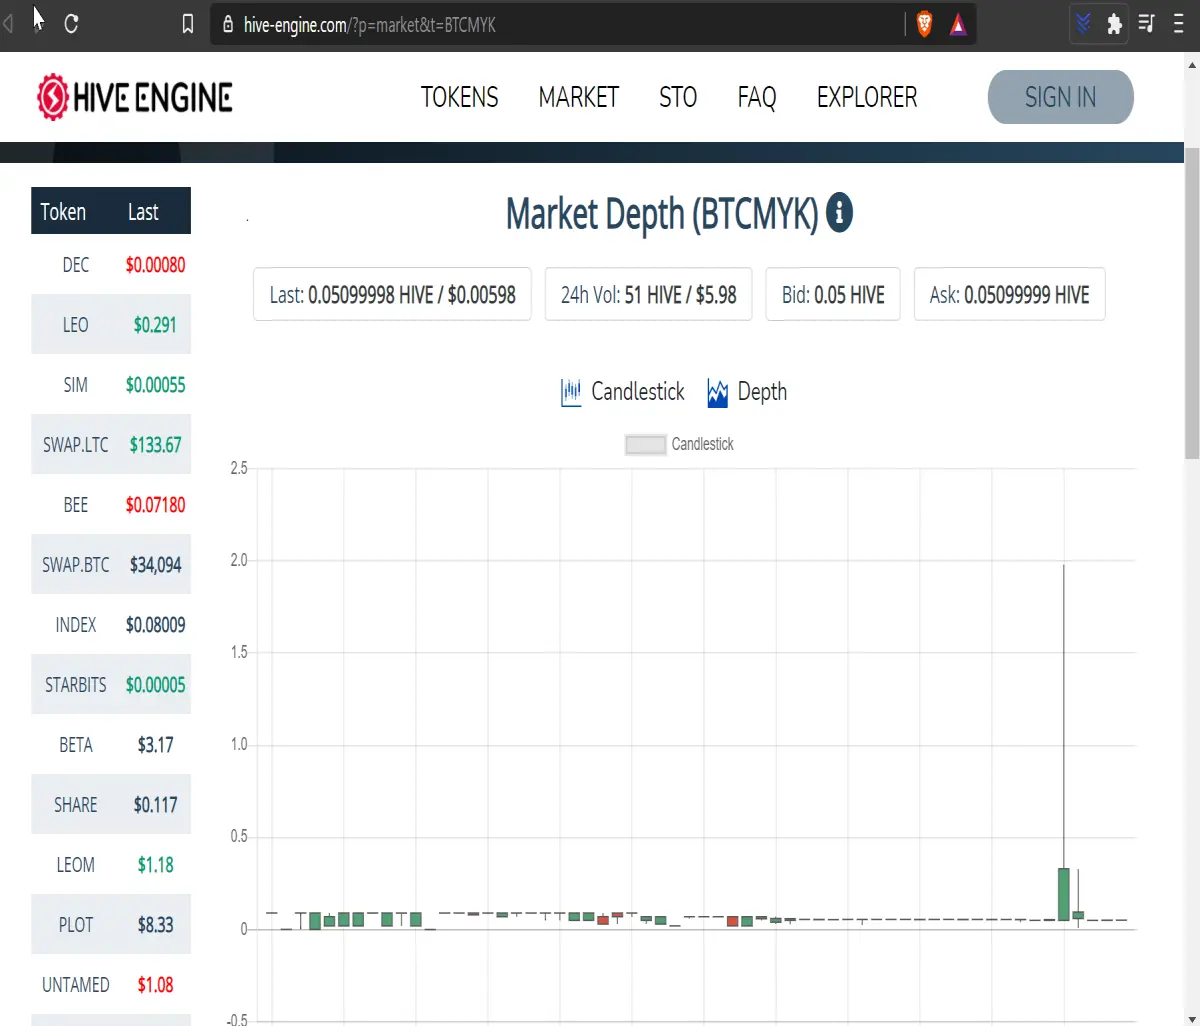Click the Ask 0.05099999 HIVE box

[1009, 294]
